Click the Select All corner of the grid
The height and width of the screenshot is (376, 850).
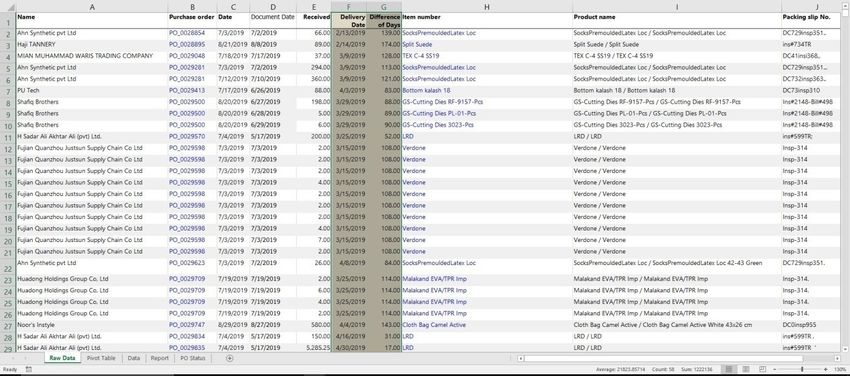pos(8,7)
